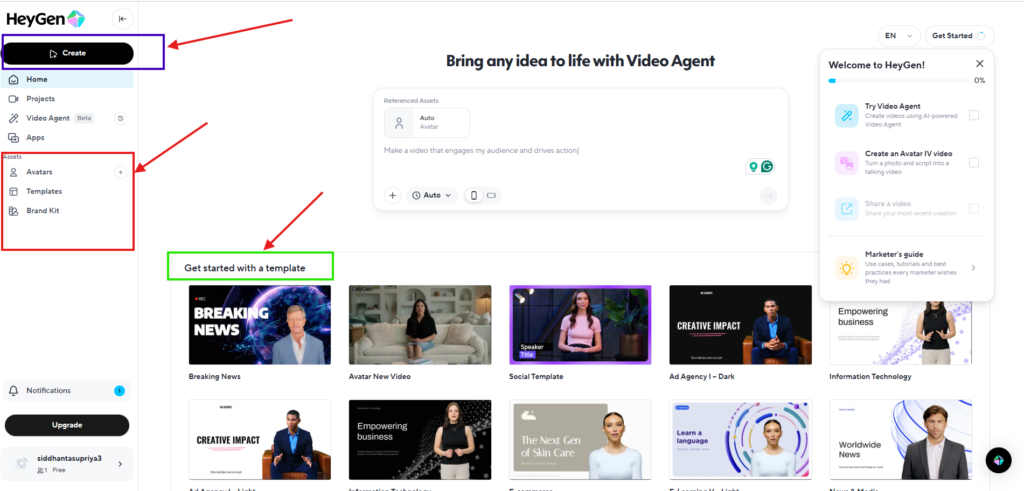Open the Auto duration dropdown
The image size is (1024, 491).
pyautogui.click(x=432, y=195)
